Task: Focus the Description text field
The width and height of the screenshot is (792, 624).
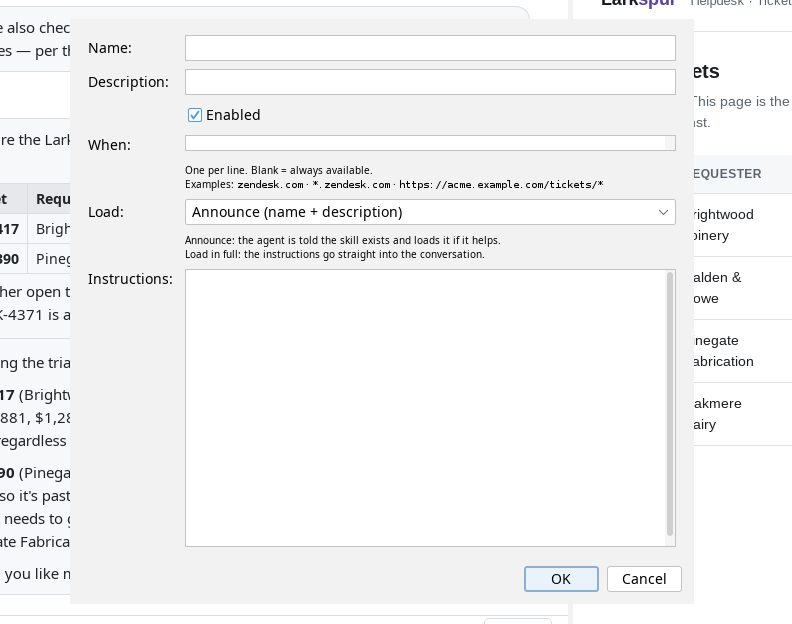Action: point(430,82)
